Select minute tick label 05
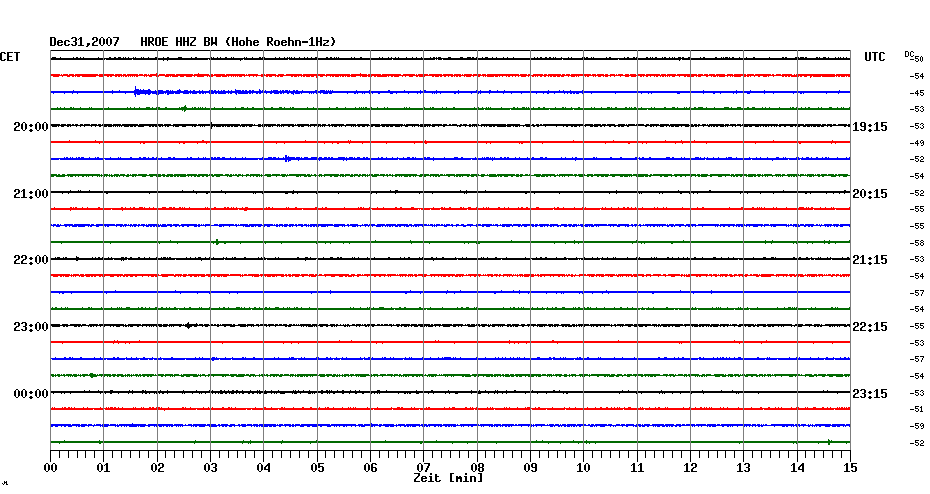 (317, 468)
